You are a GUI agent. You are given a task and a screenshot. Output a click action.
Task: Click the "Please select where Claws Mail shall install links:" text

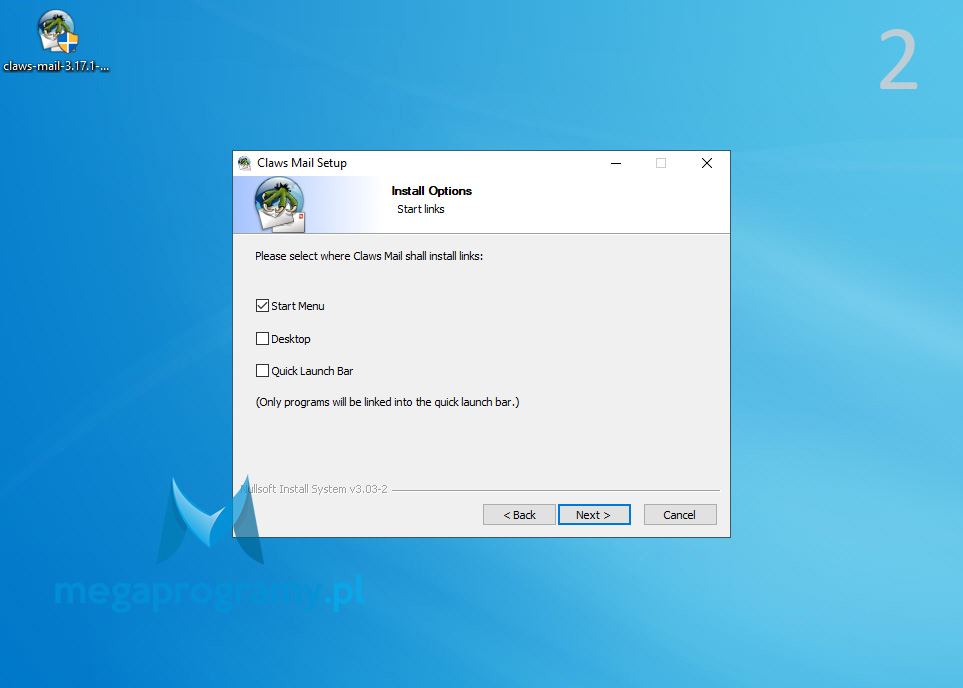369,256
